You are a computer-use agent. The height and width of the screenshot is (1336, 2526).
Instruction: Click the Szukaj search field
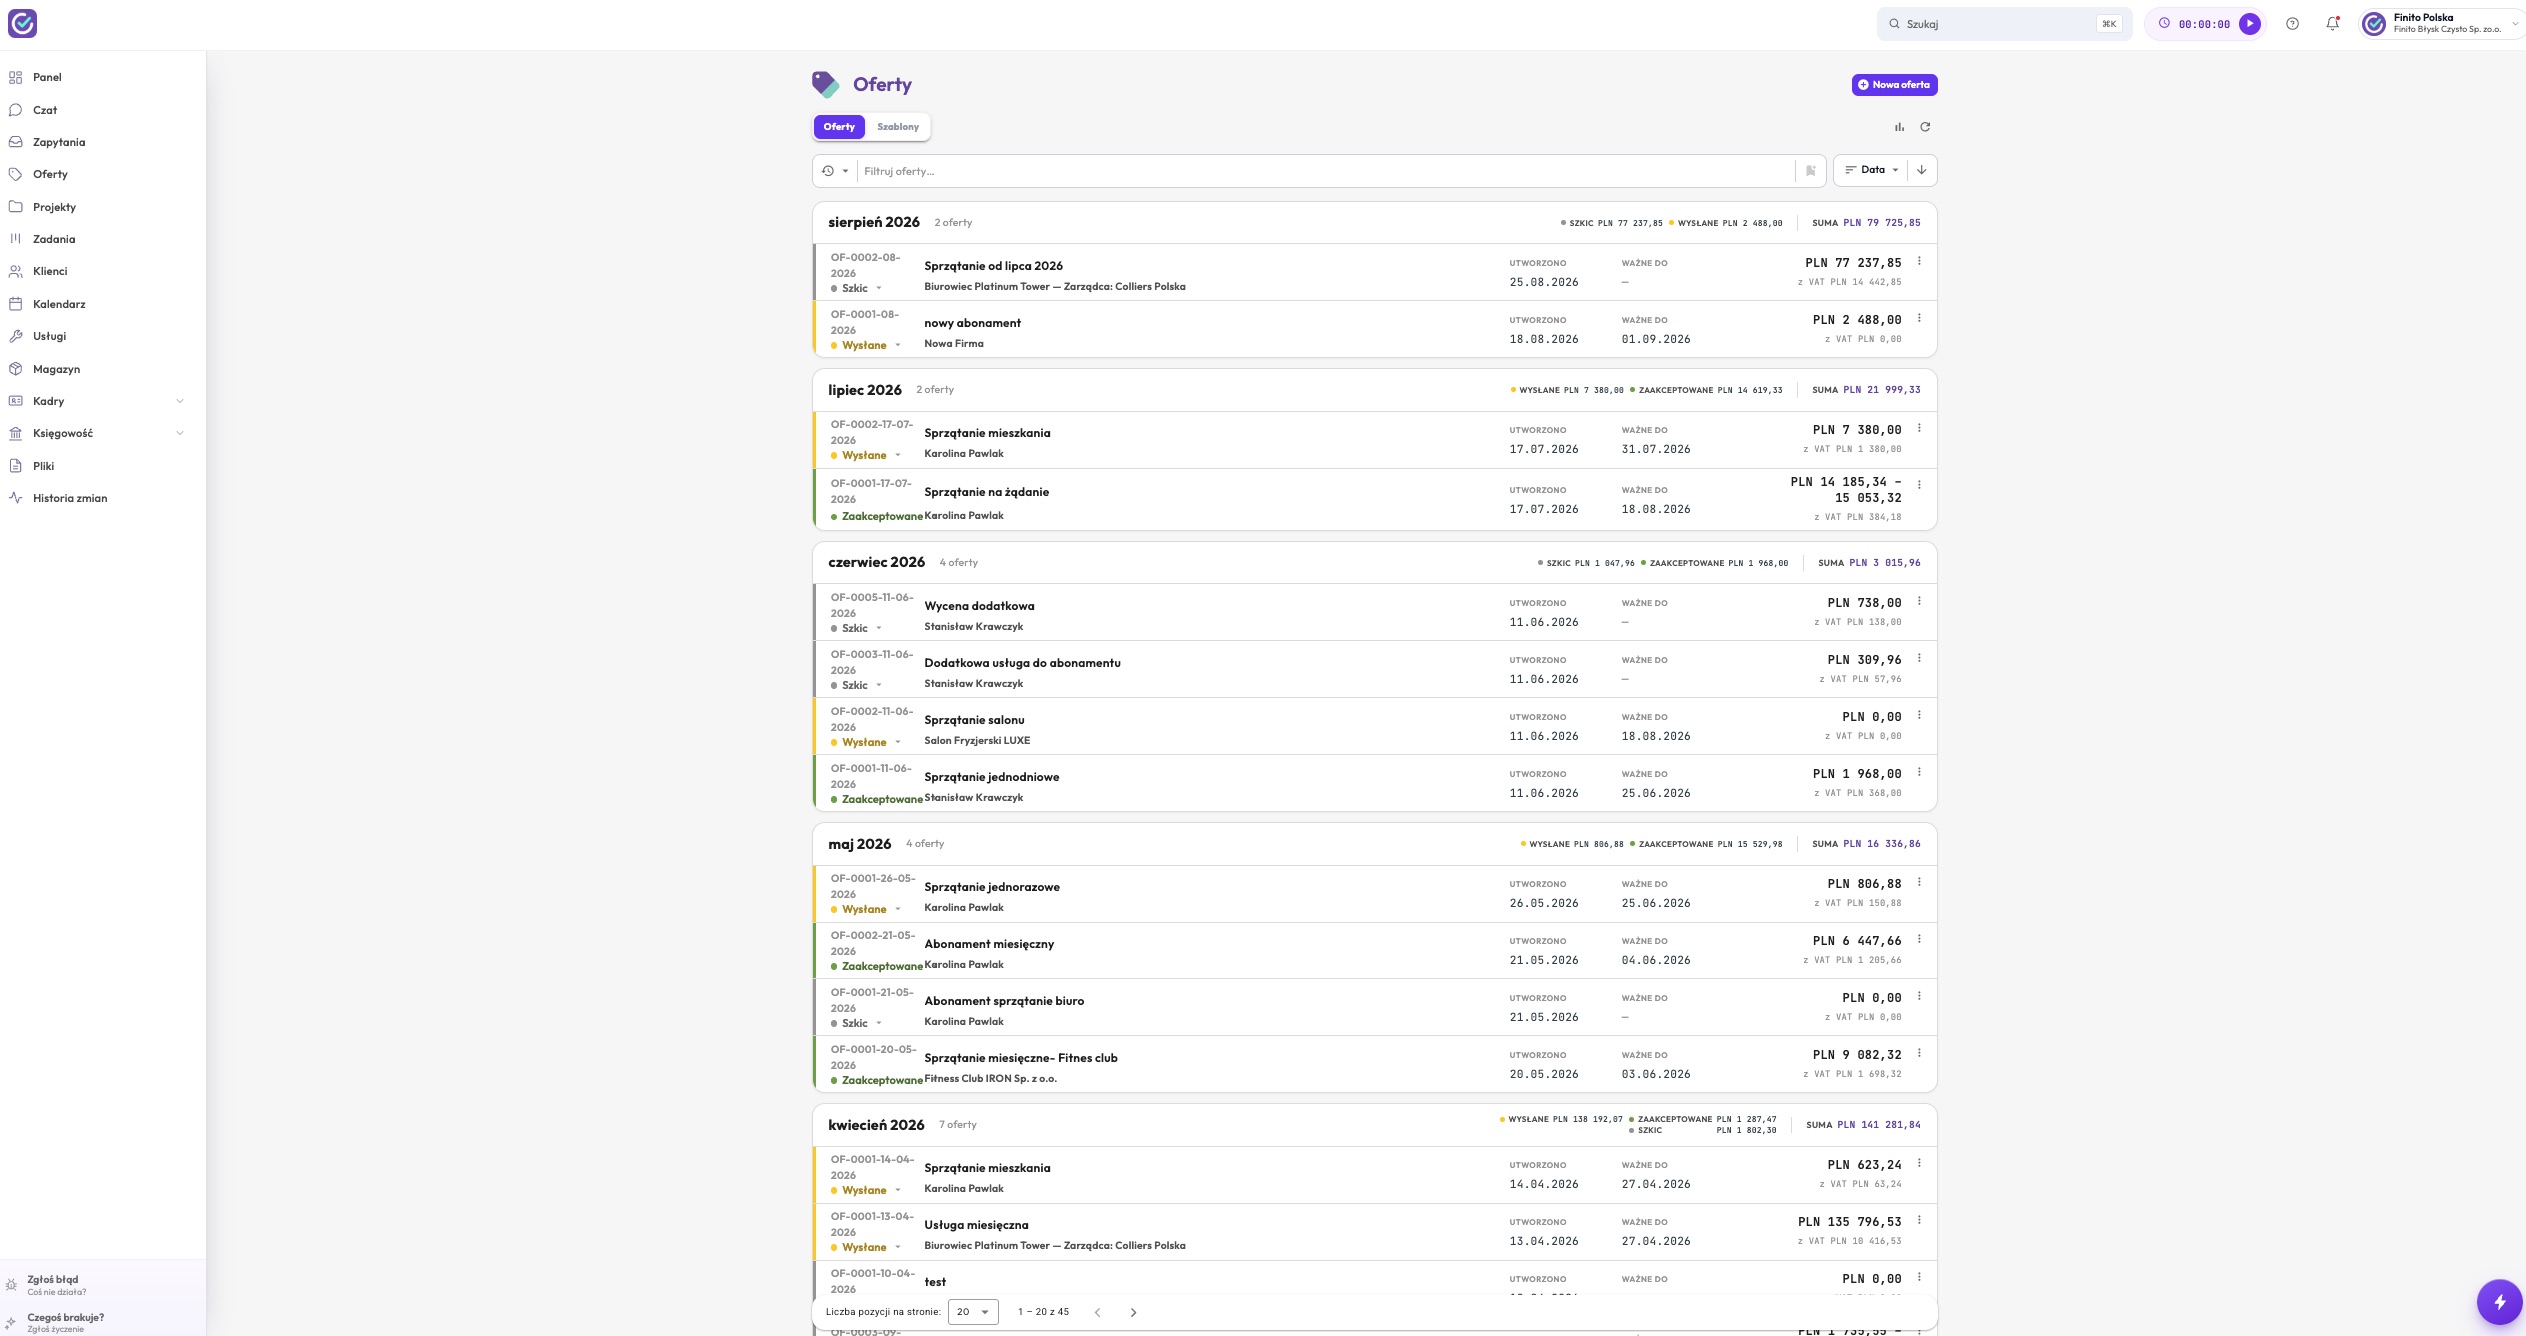2004,24
